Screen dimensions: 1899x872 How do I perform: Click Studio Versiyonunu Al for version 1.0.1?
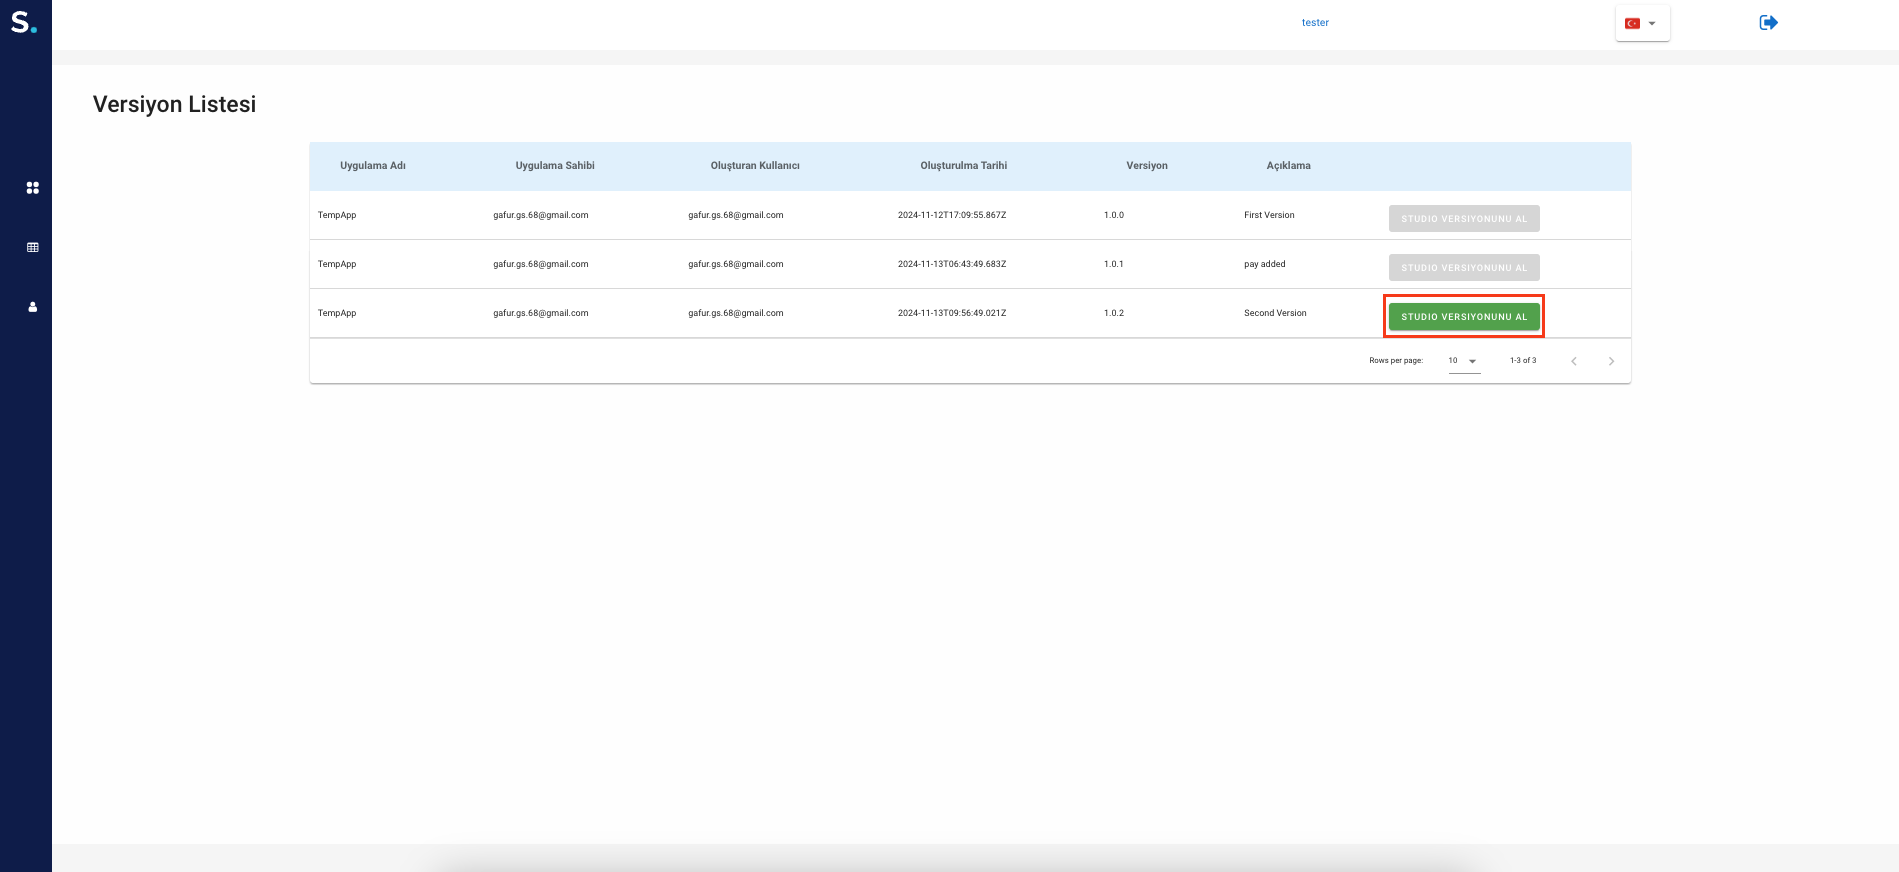coord(1464,268)
